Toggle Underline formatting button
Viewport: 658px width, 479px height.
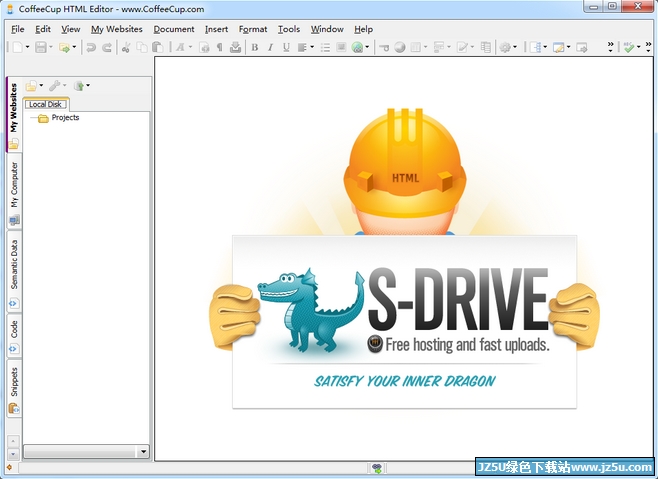click(x=286, y=47)
